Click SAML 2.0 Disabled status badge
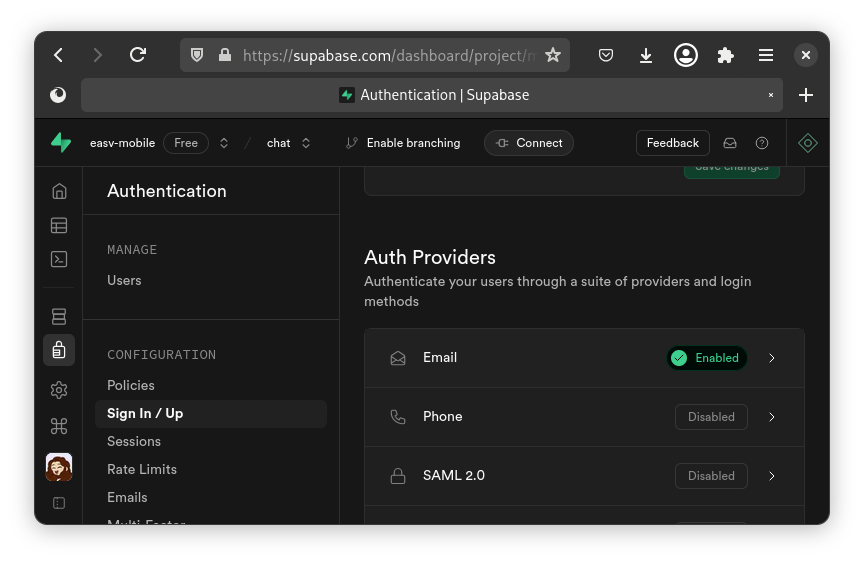Viewport: 864px width, 562px height. point(711,476)
